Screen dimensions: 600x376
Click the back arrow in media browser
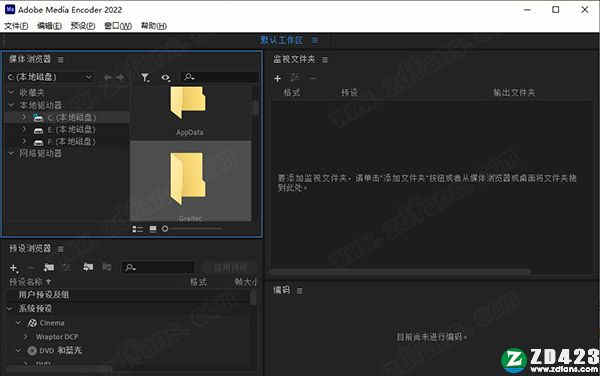pyautogui.click(x=108, y=78)
